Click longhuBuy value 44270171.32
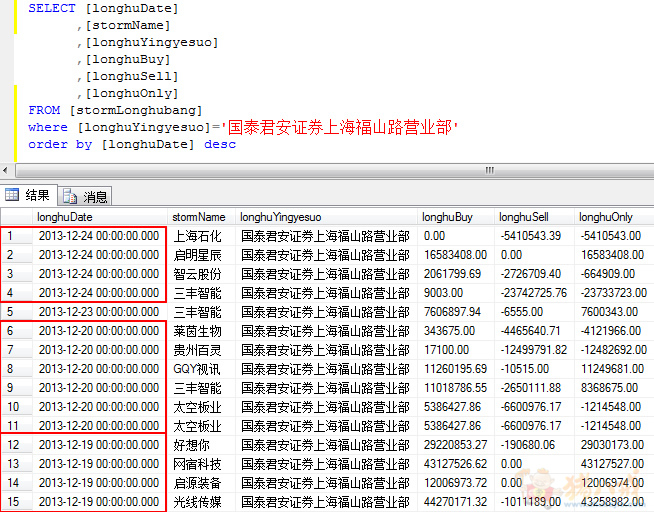The image size is (654, 512). [455, 502]
